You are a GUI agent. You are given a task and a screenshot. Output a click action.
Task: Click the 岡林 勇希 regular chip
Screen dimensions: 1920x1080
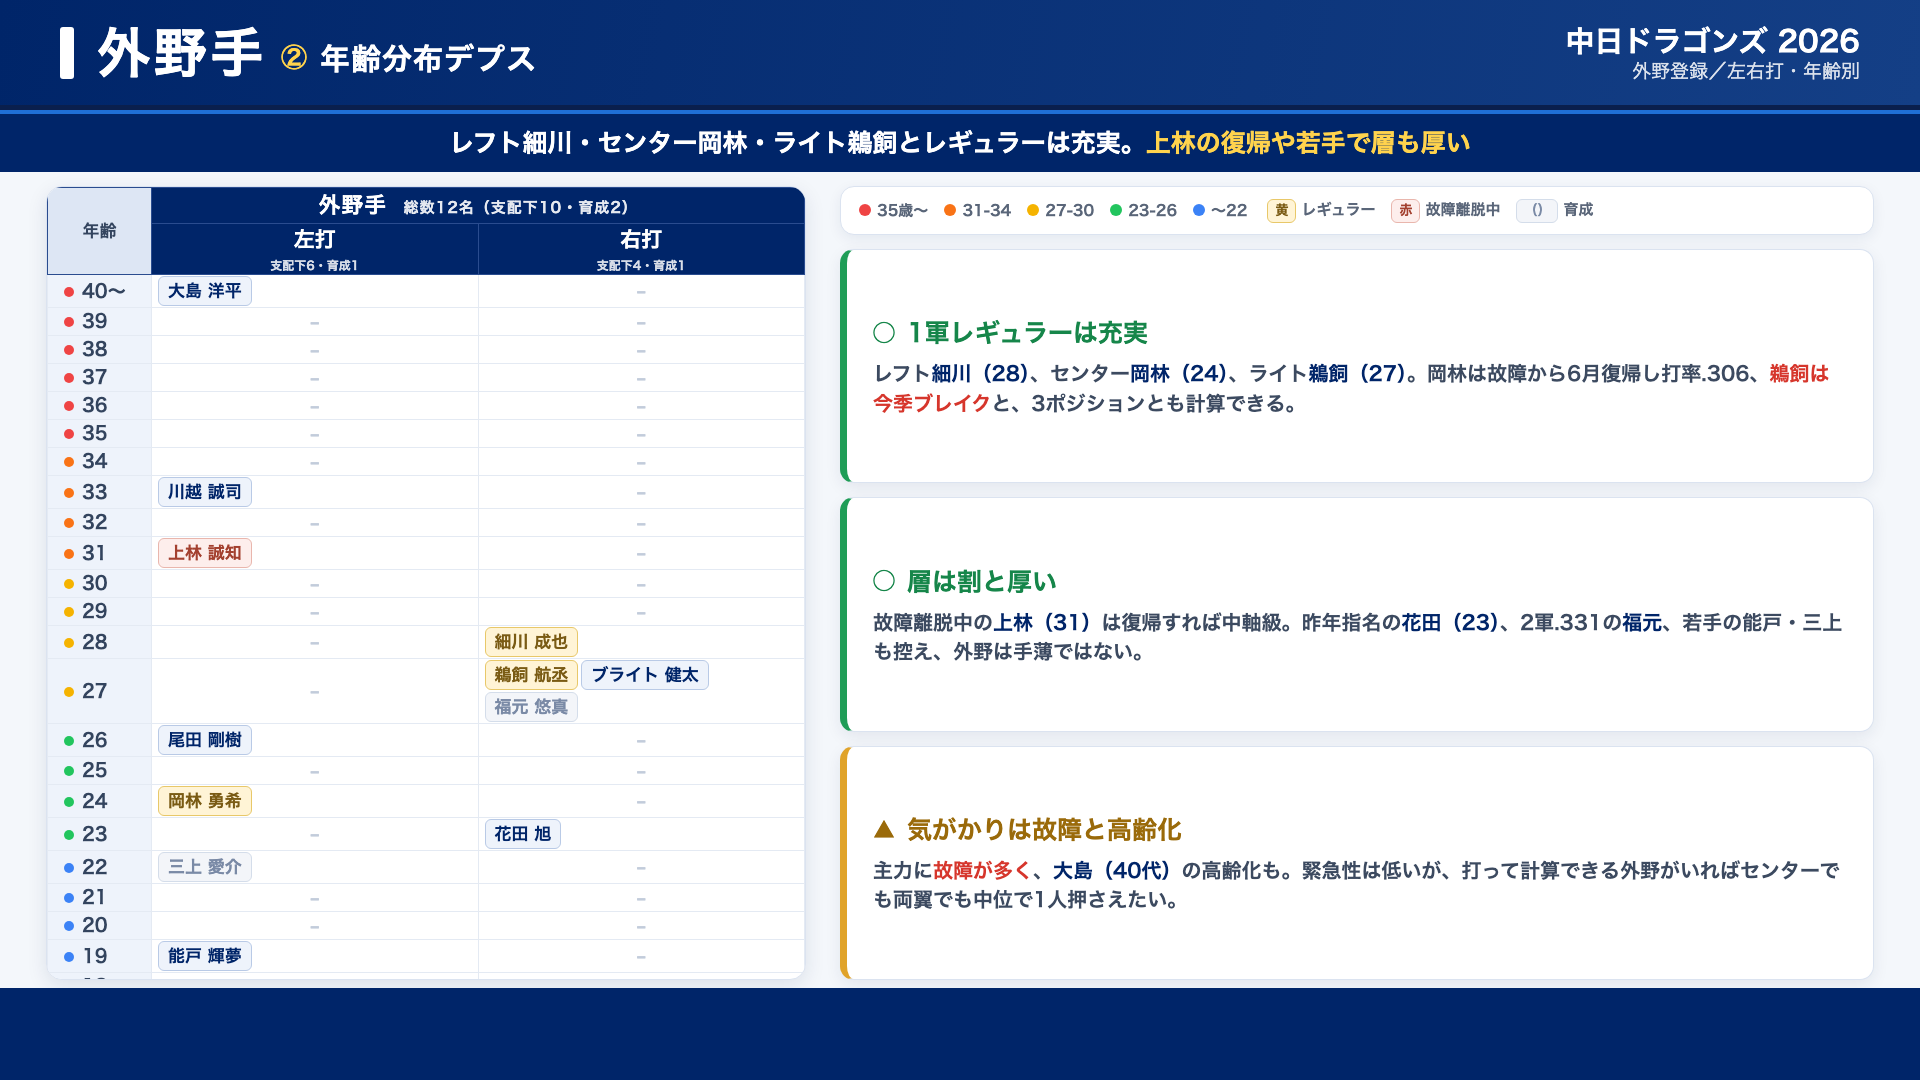point(204,801)
